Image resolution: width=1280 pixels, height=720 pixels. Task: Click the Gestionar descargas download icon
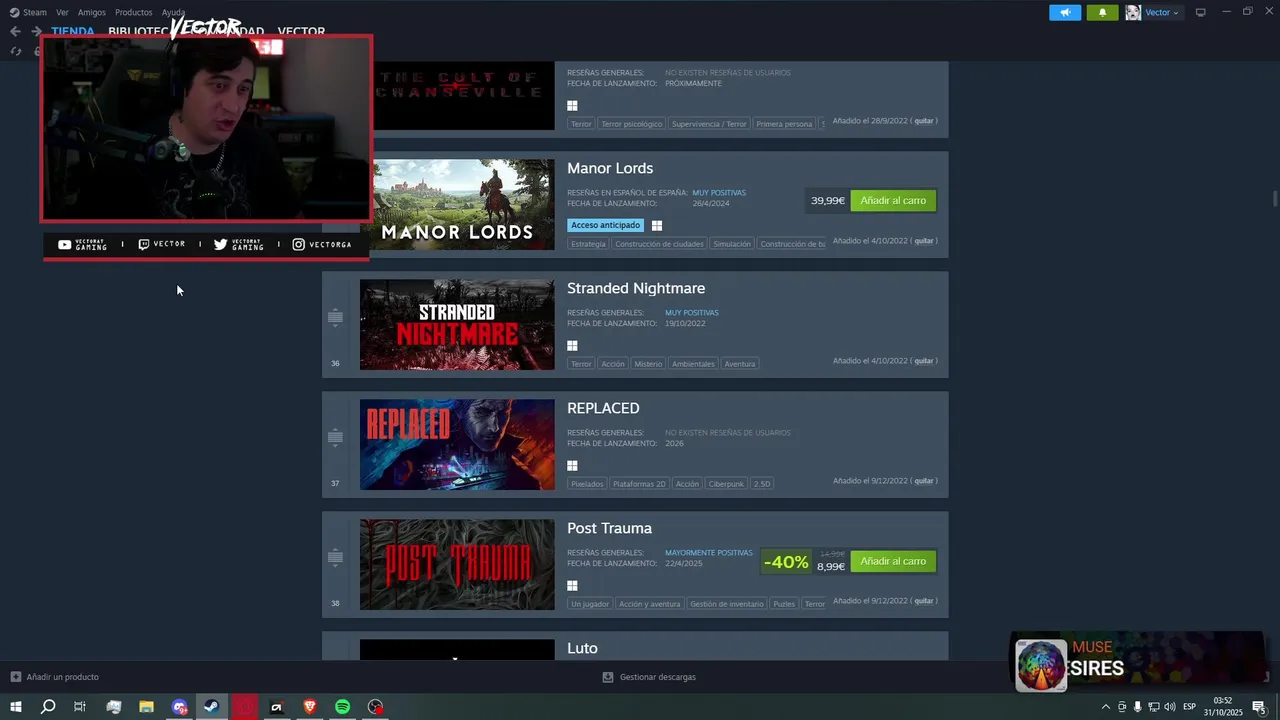608,677
